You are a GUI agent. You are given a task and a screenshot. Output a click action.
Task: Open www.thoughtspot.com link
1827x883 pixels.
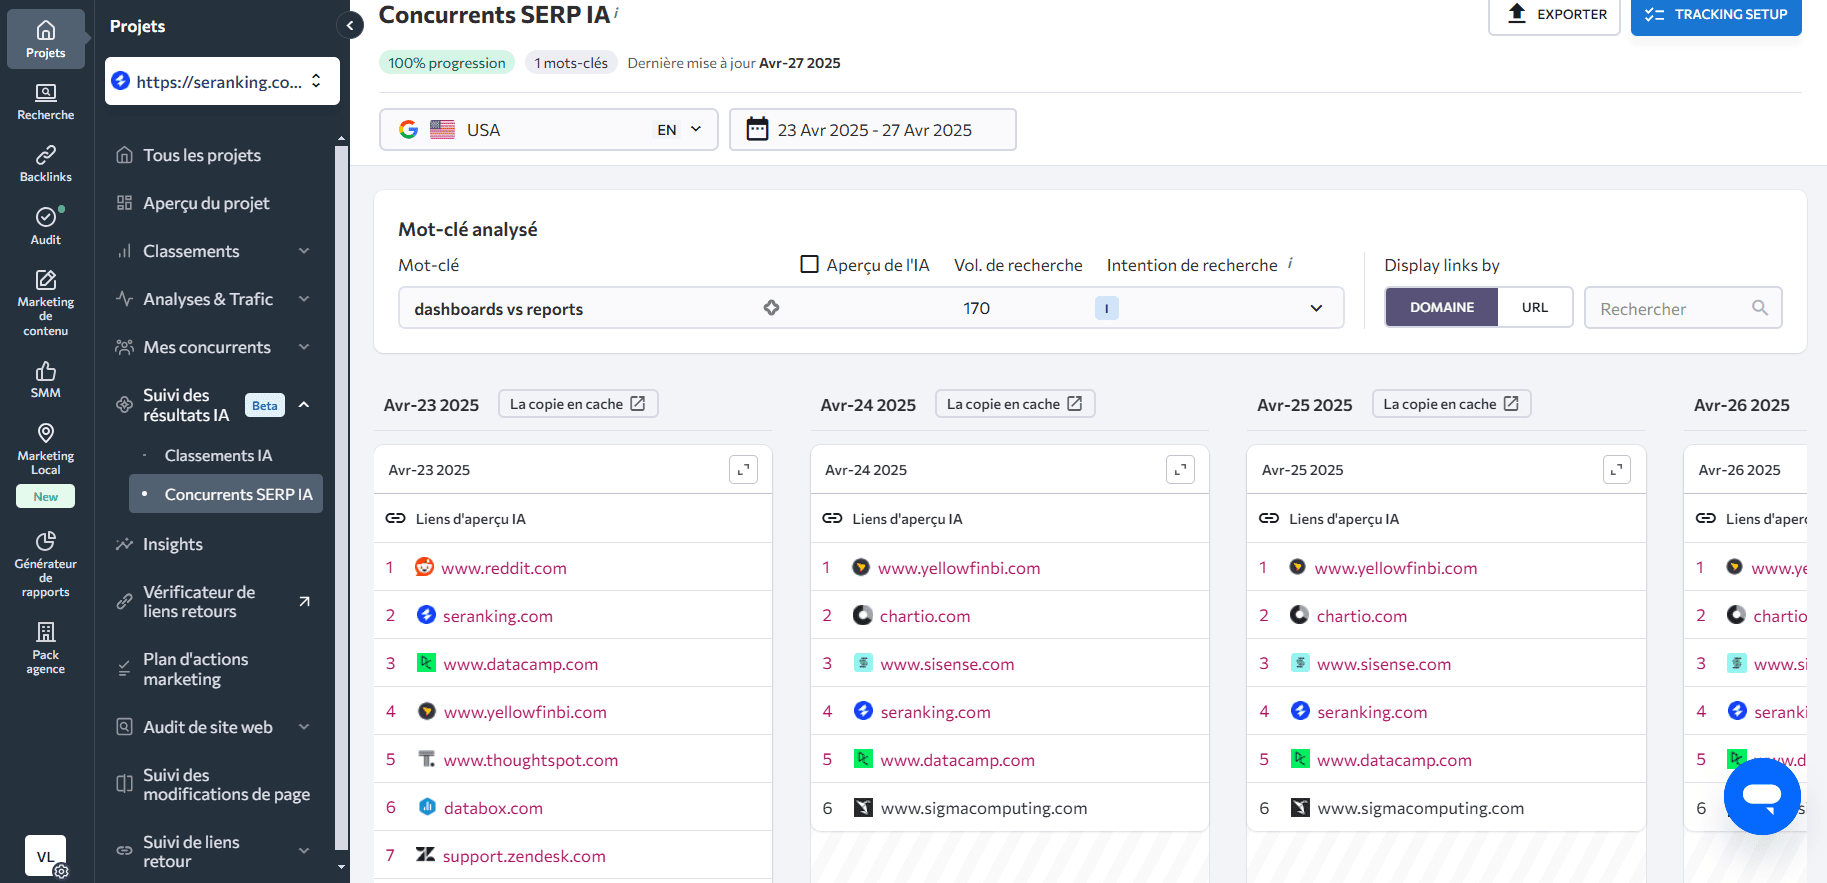click(x=531, y=760)
